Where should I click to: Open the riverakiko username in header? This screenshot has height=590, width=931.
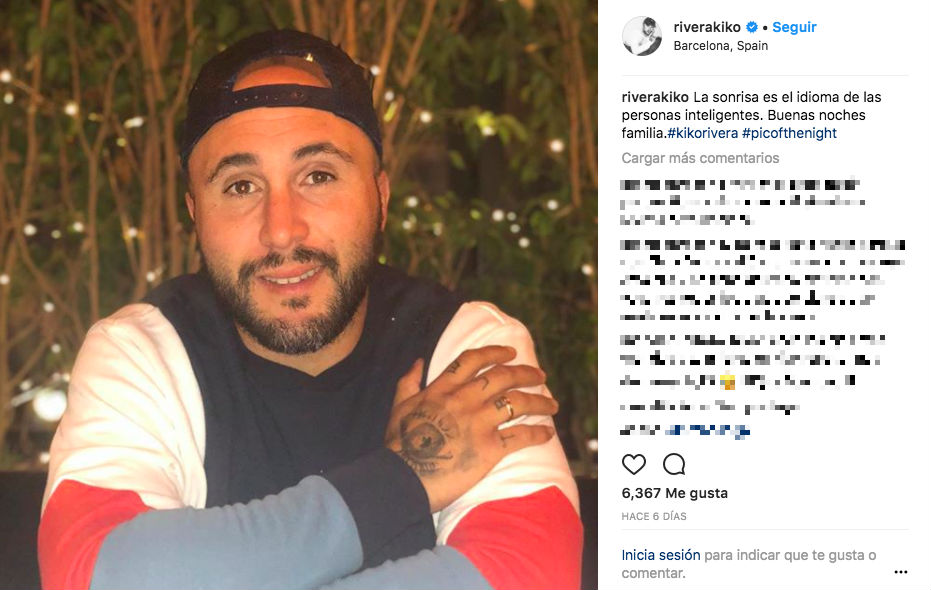[707, 27]
